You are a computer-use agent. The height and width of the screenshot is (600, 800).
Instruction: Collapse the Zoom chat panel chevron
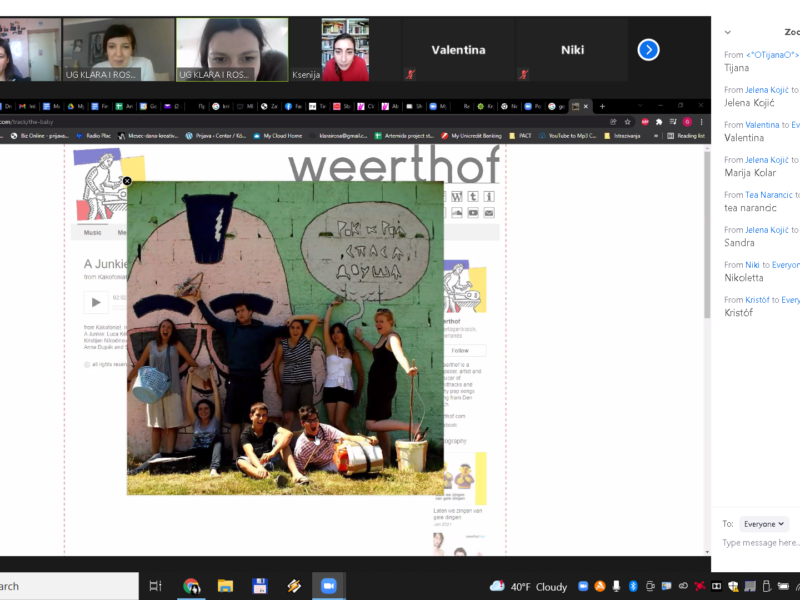pyautogui.click(x=728, y=32)
